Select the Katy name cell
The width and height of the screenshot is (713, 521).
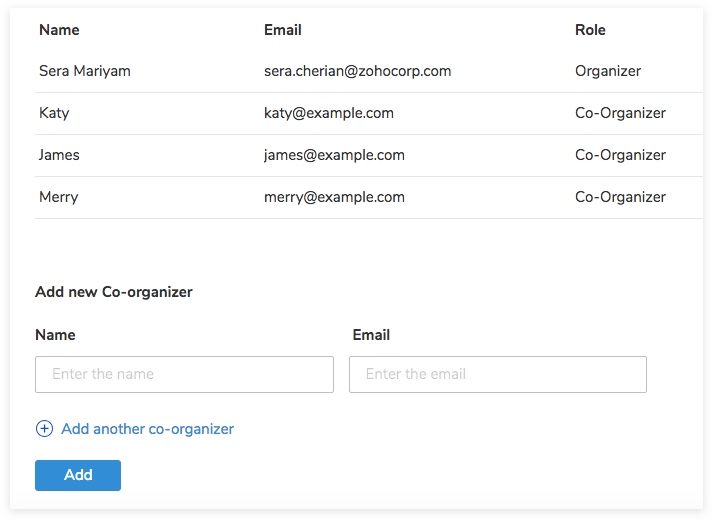click(54, 113)
